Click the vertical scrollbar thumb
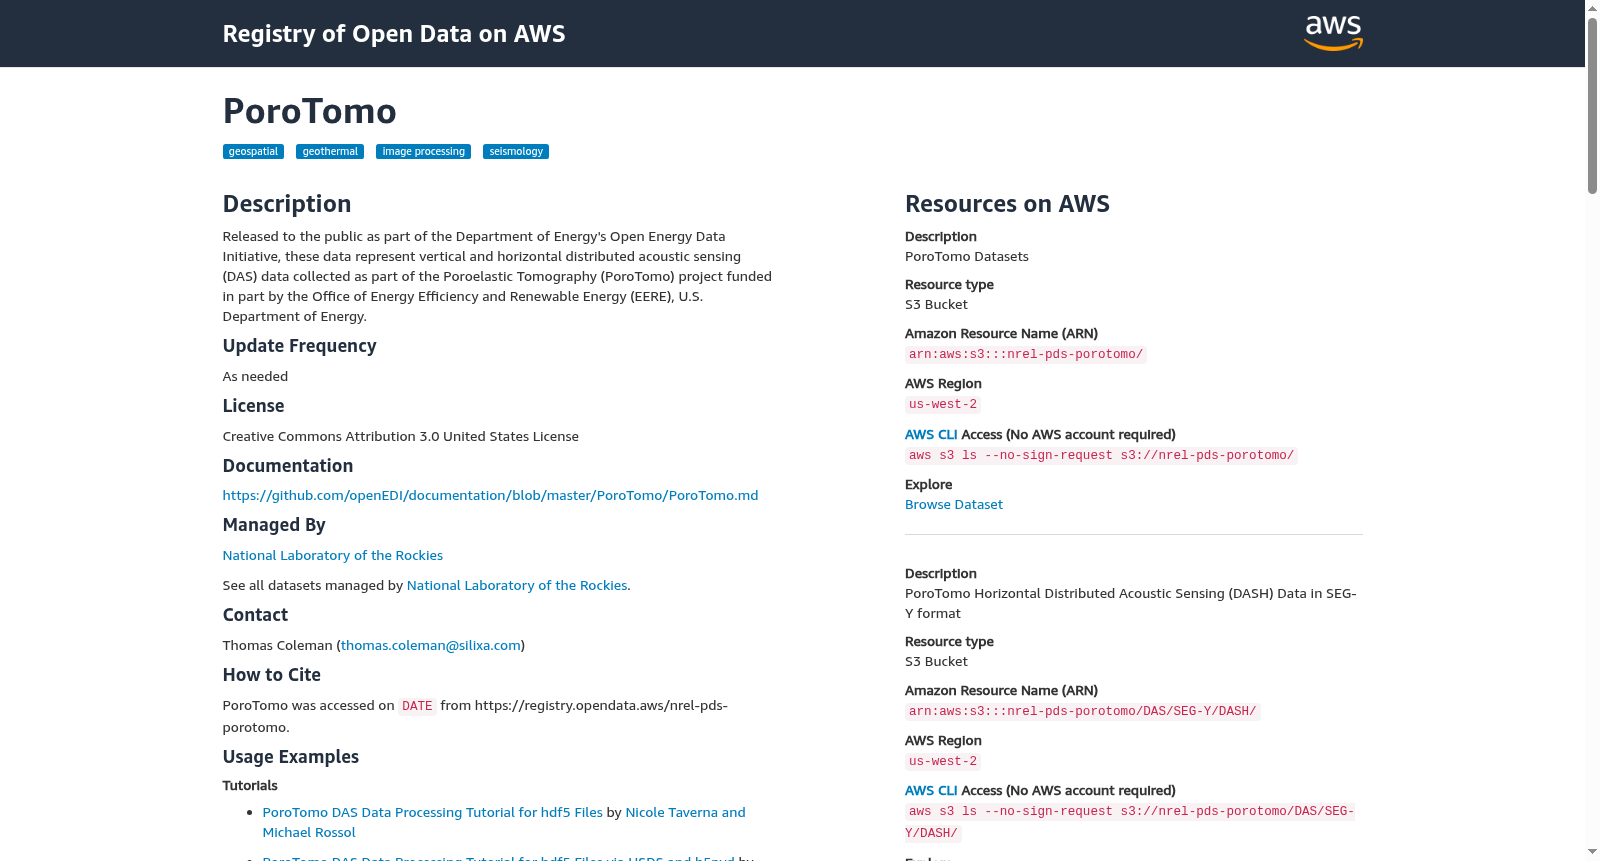The height and width of the screenshot is (861, 1600). click(1592, 105)
